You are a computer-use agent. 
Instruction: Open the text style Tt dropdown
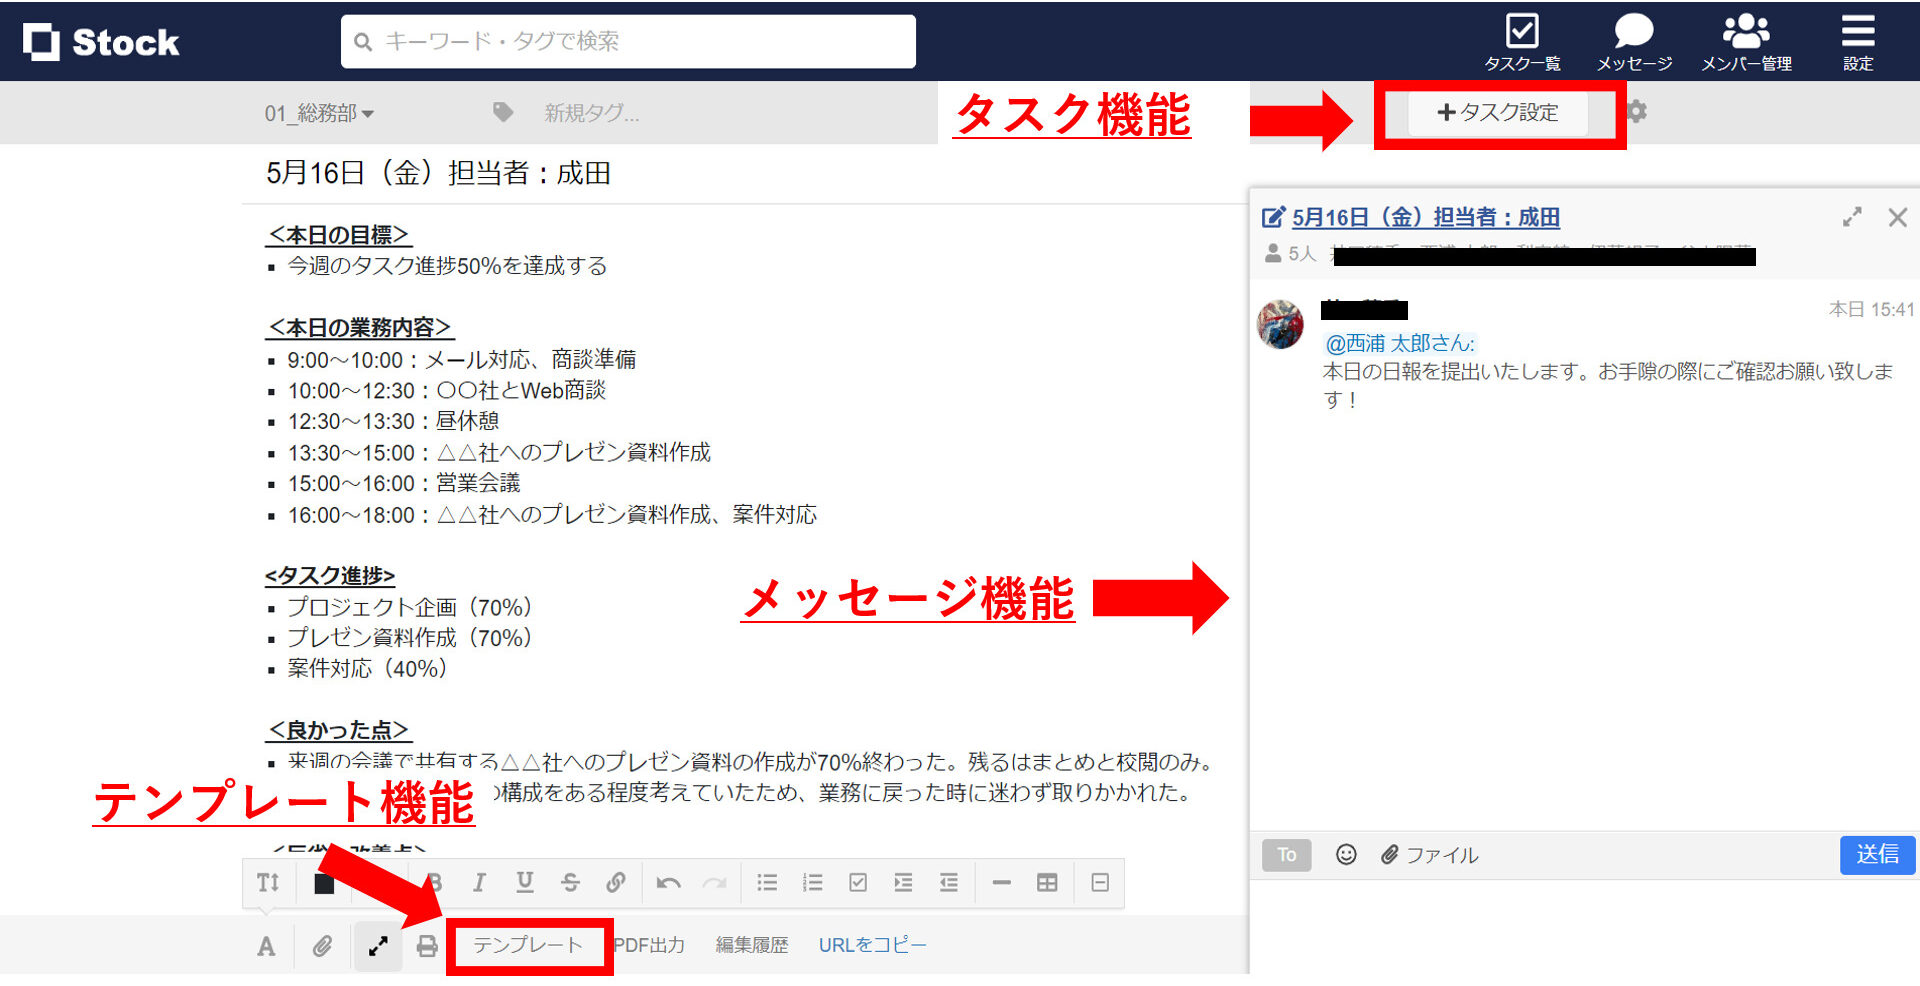[x=268, y=883]
